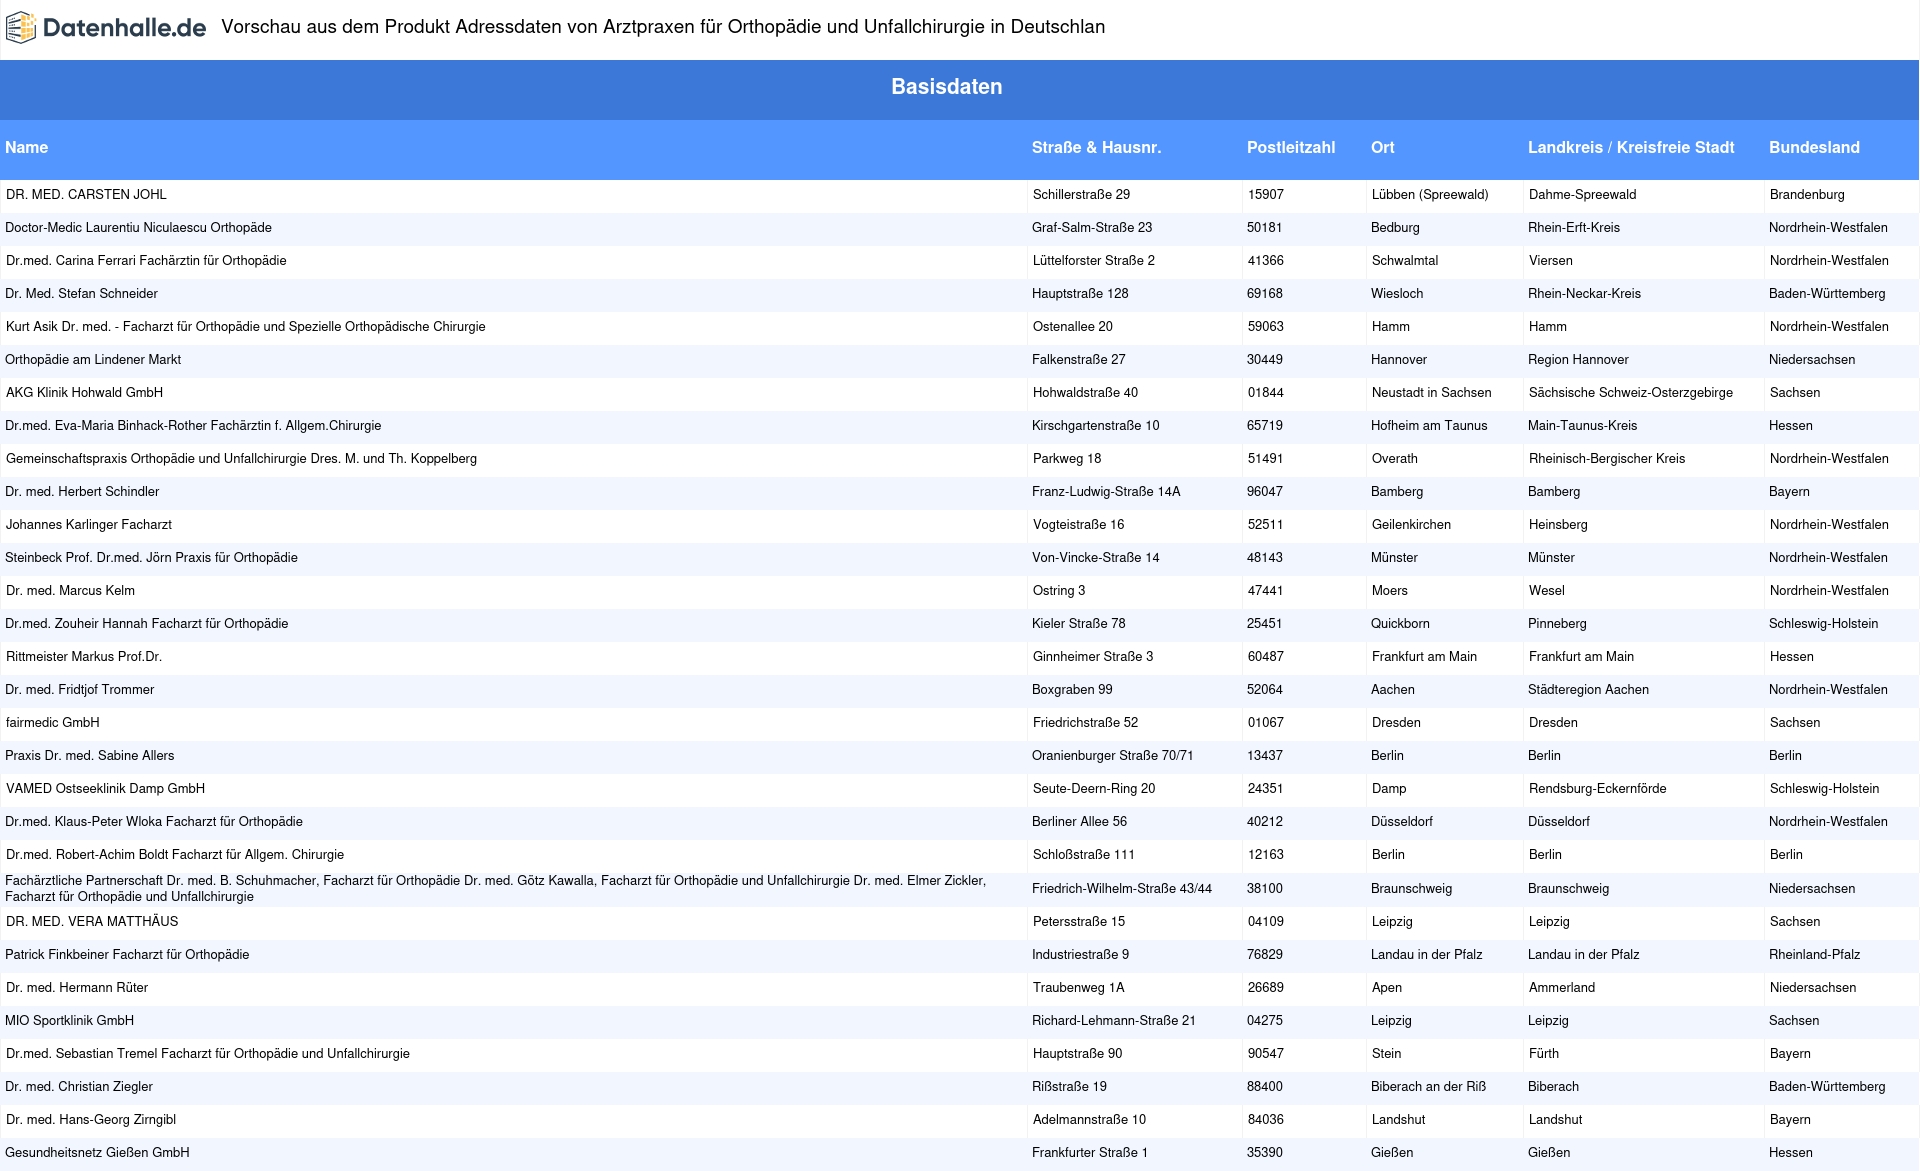The width and height of the screenshot is (1920, 1171).
Task: Select Orthopädie am Lindener Markt
Action: tap(93, 360)
